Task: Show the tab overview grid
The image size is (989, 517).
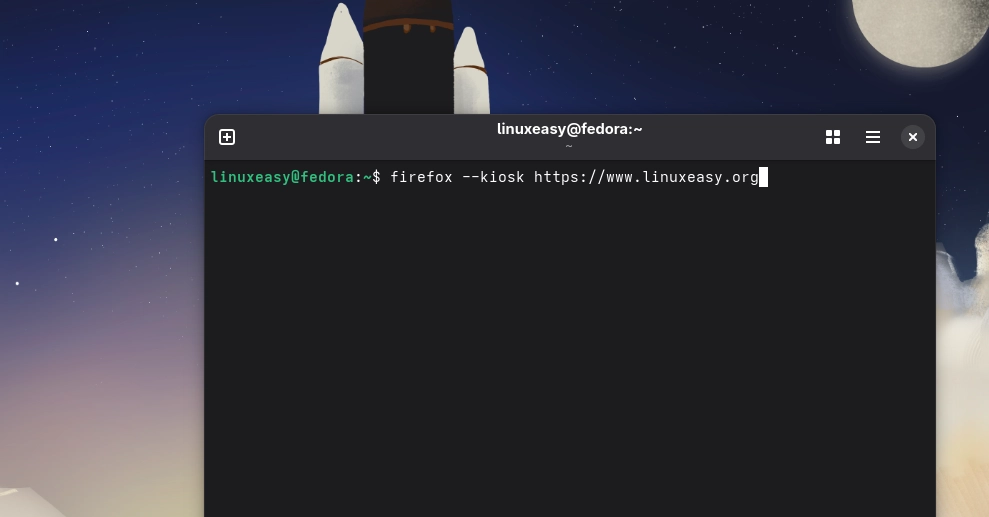Action: point(832,137)
